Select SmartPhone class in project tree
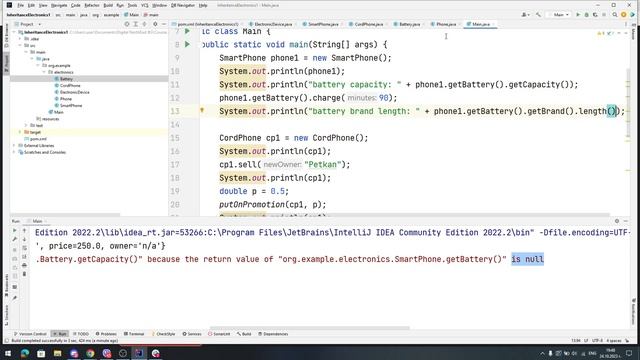The image size is (640, 360). tap(71, 105)
